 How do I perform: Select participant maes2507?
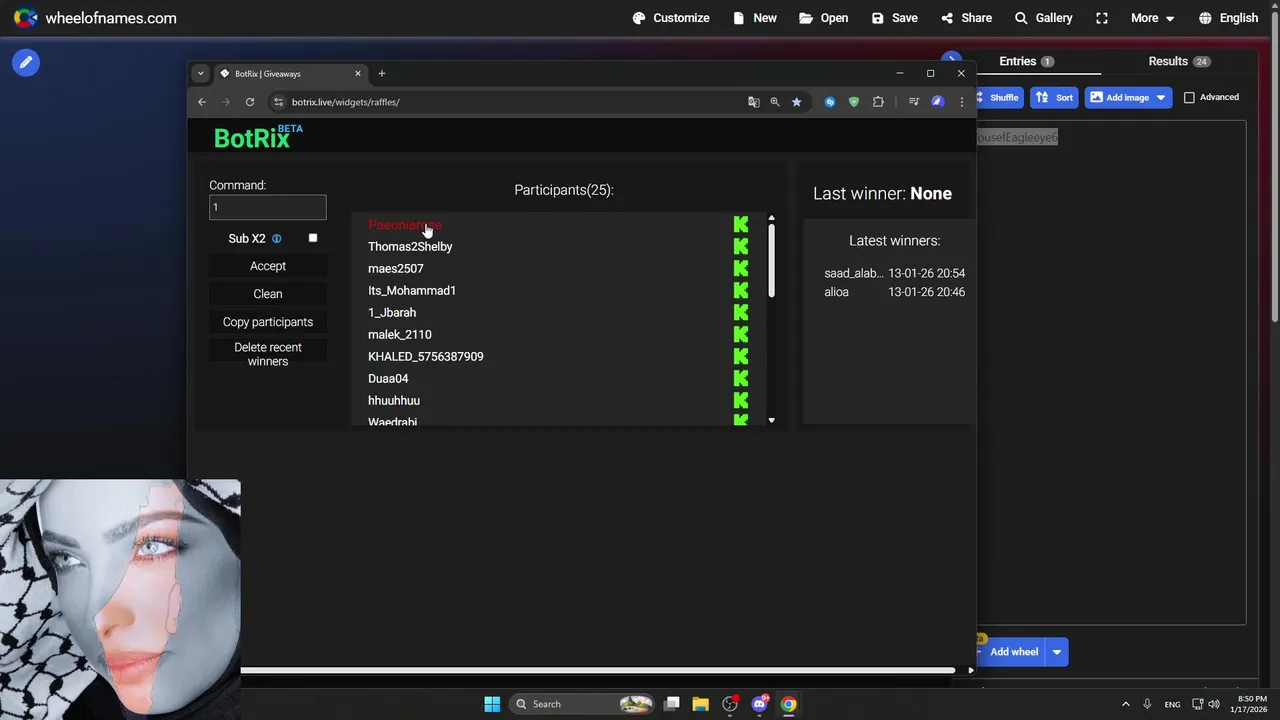pos(396,269)
